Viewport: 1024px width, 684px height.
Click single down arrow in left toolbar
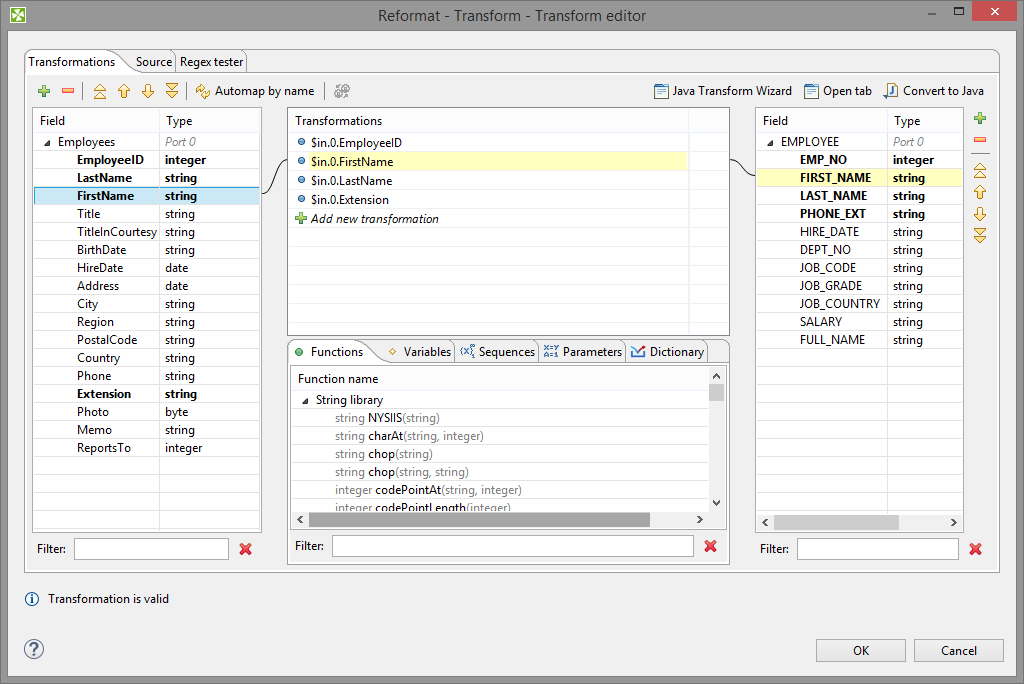148,91
